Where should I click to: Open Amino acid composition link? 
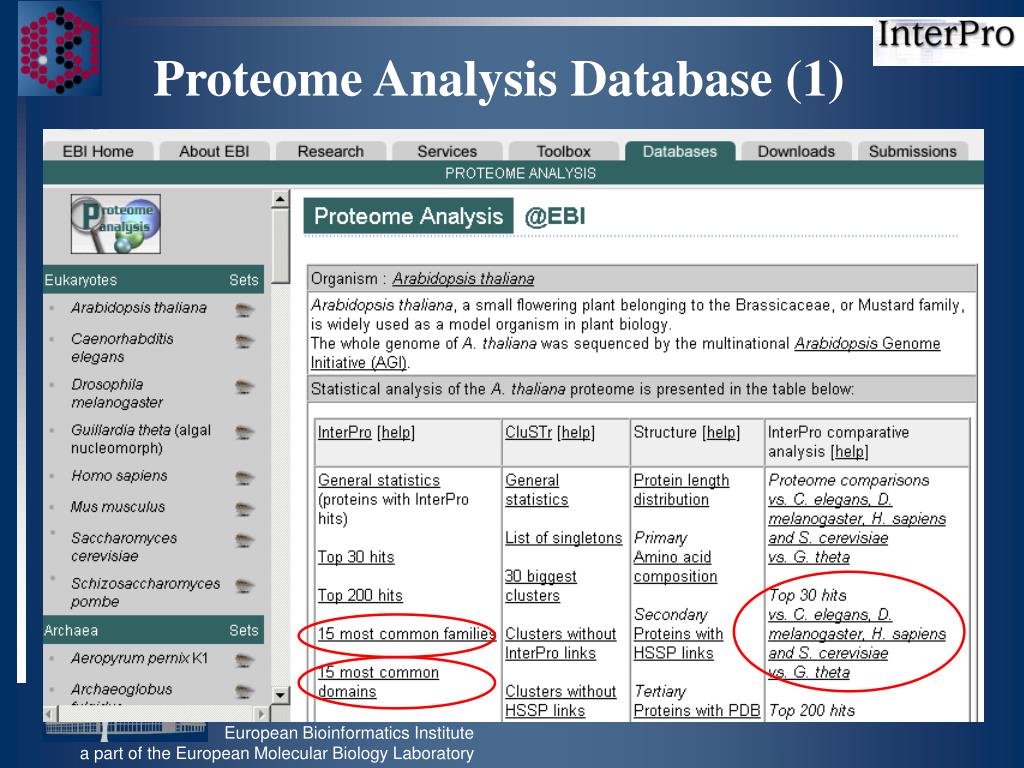coord(675,567)
